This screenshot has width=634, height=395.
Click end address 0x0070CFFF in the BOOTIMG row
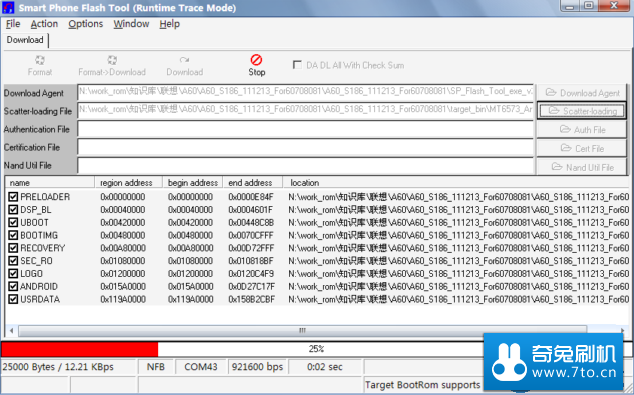click(x=251, y=235)
